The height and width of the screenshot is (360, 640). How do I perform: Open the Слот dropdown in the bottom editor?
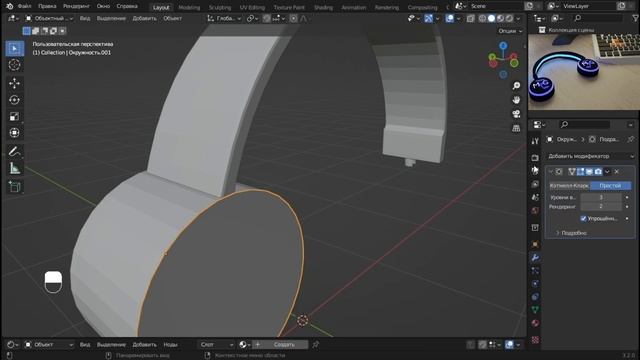216,344
